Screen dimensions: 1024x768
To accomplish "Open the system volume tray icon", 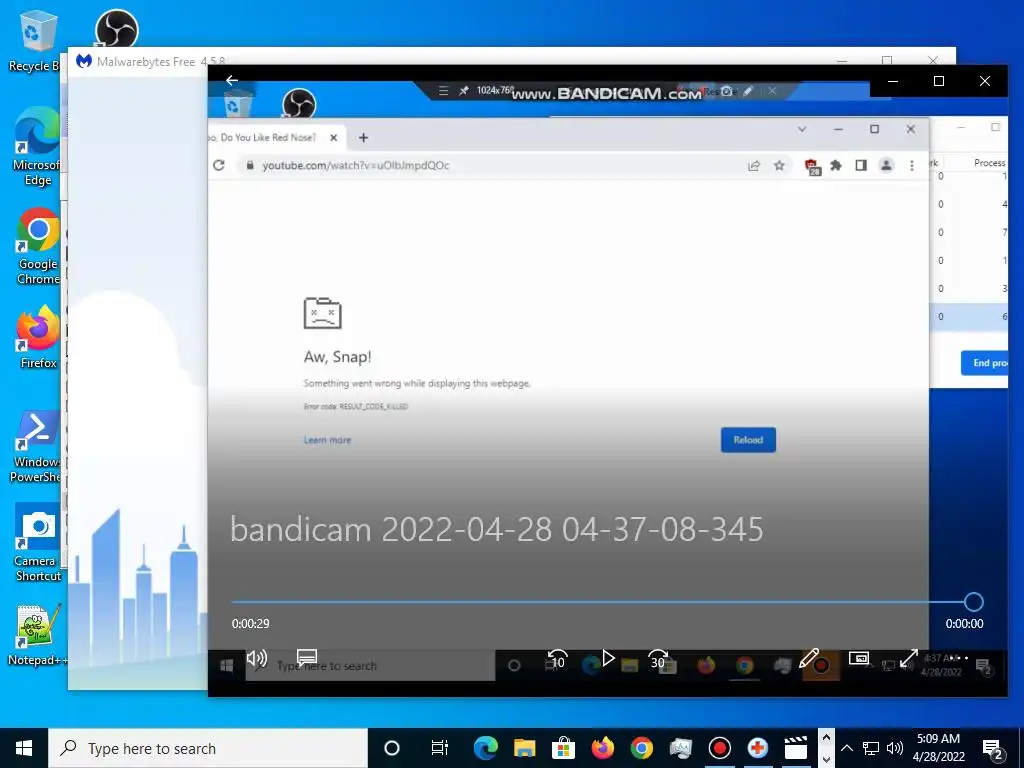I will [895, 748].
